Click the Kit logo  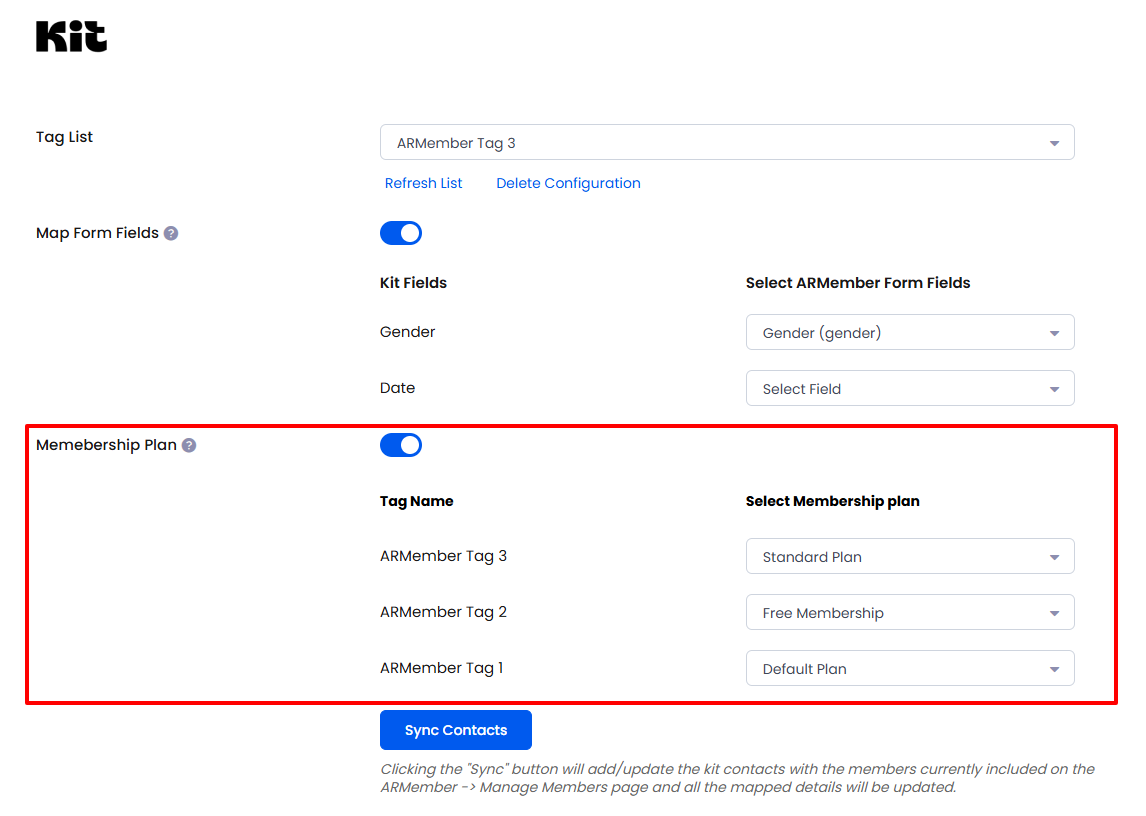coord(72,37)
